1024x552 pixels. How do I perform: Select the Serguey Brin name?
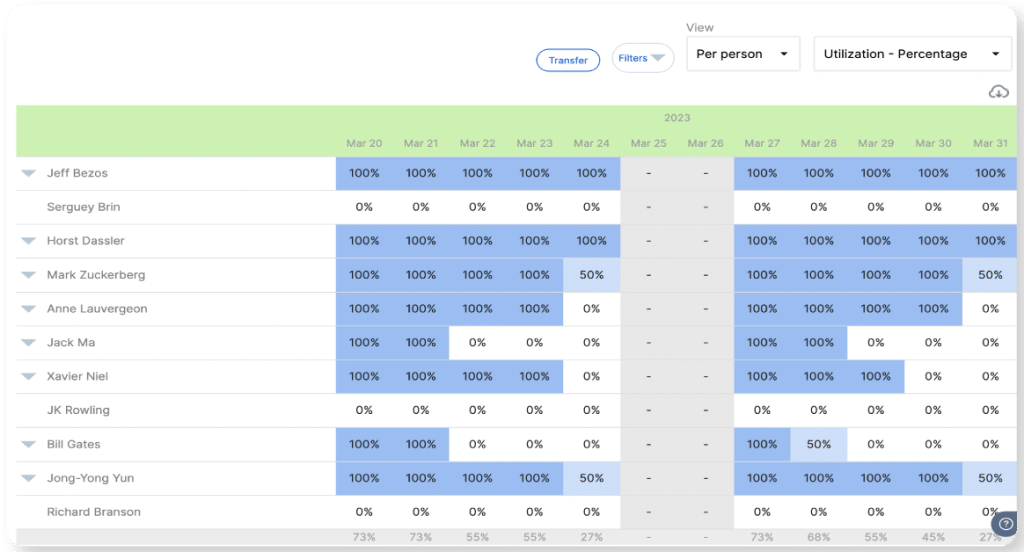pyautogui.click(x=83, y=207)
